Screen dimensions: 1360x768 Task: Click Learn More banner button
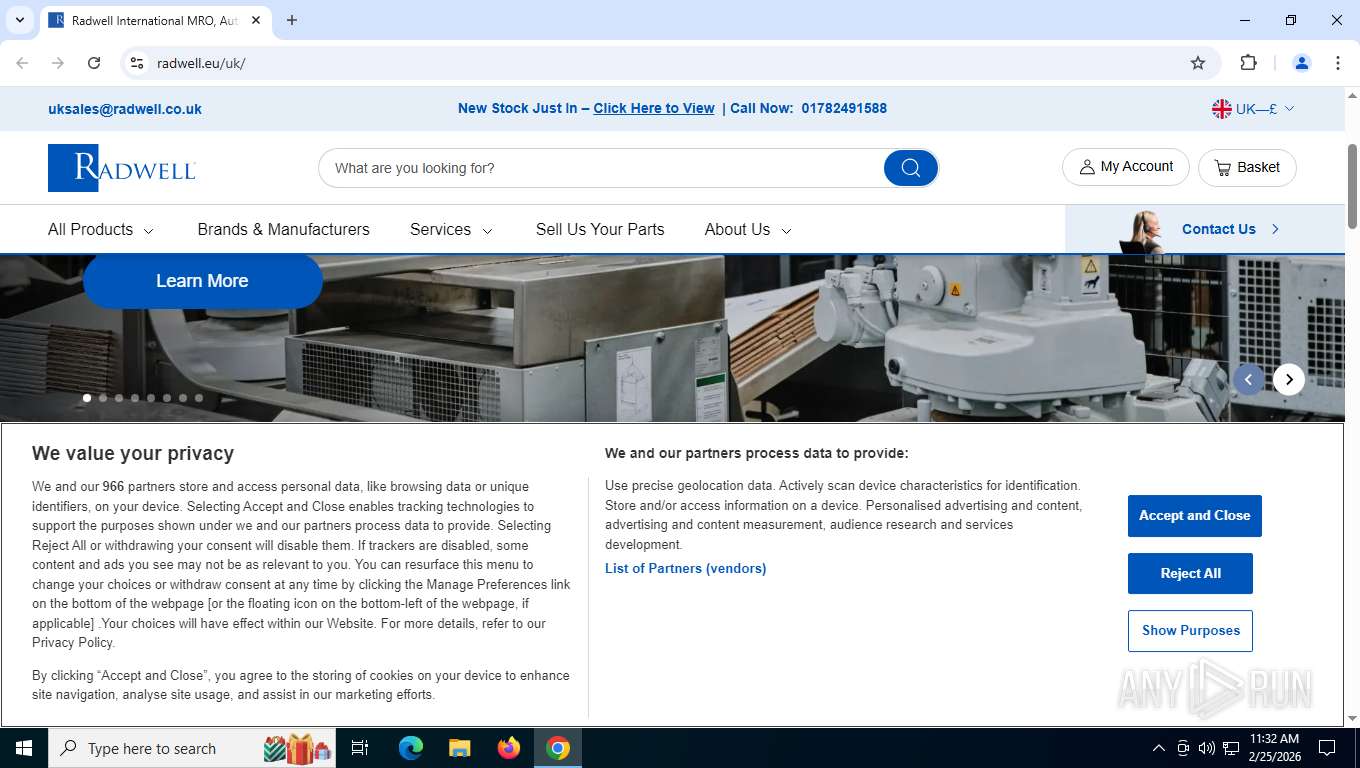point(202,281)
